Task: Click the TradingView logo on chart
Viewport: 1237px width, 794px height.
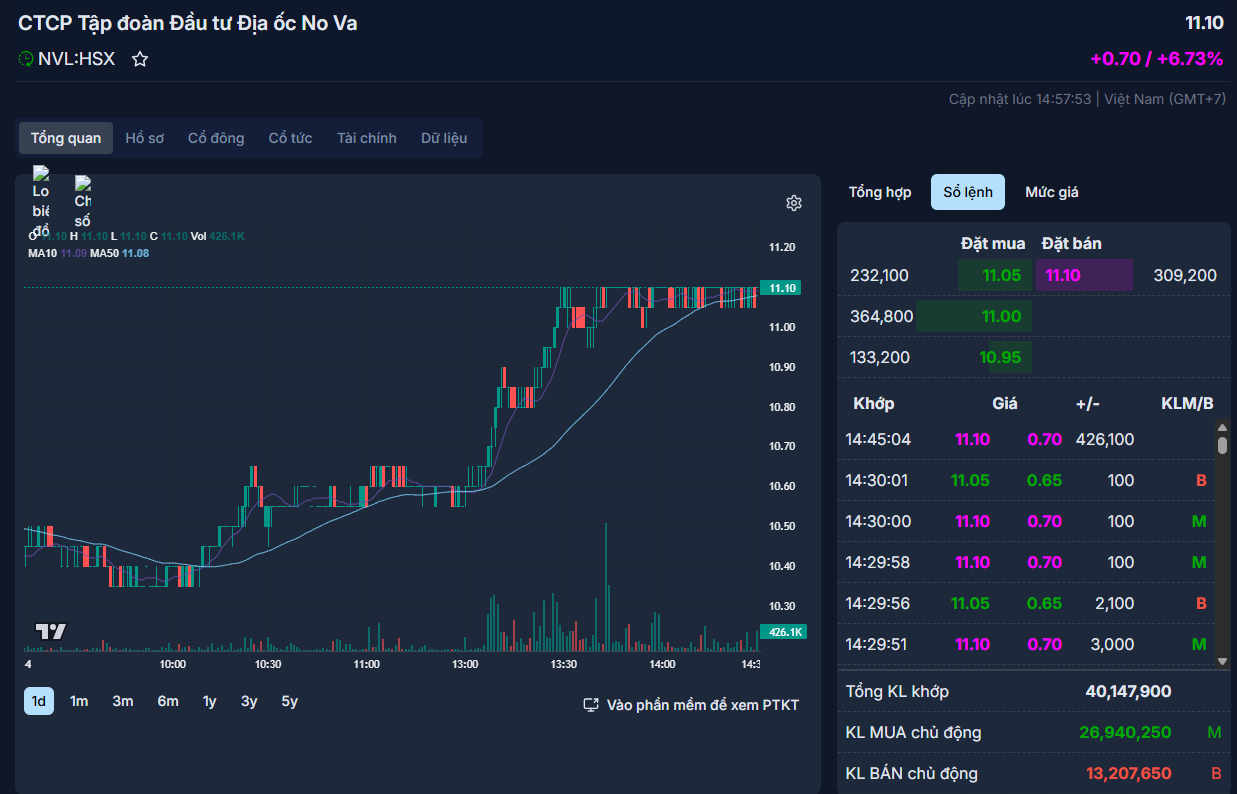Action: click(x=50, y=631)
